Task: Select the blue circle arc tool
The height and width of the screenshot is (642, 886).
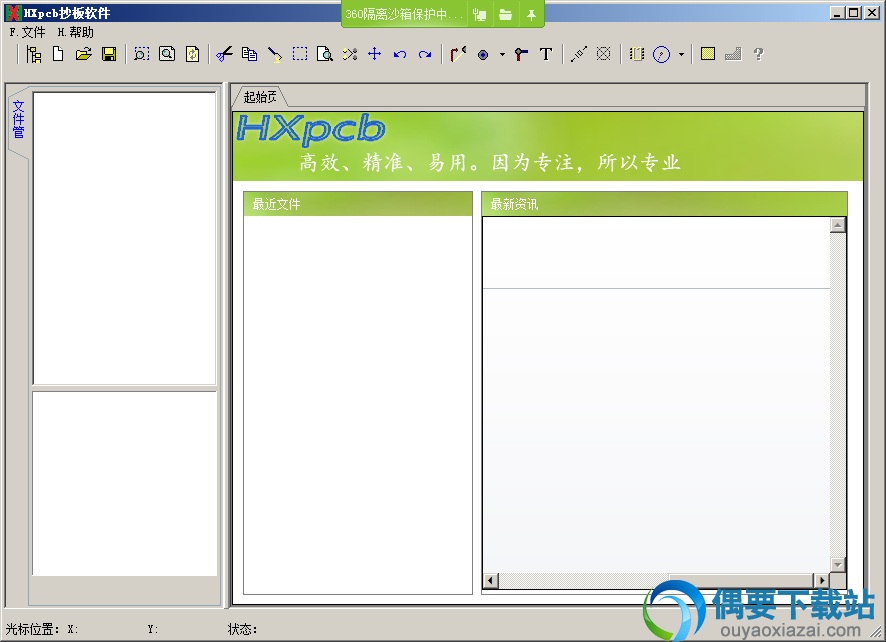Action: point(661,54)
